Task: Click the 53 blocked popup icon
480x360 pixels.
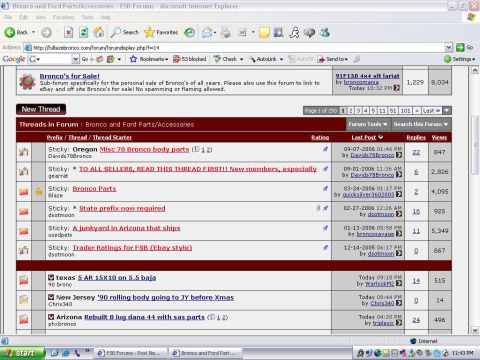Action: (x=190, y=59)
